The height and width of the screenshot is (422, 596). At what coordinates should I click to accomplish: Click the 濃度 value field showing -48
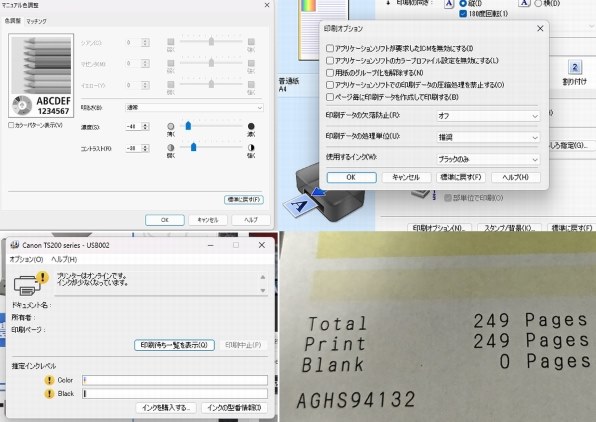[x=133, y=127]
